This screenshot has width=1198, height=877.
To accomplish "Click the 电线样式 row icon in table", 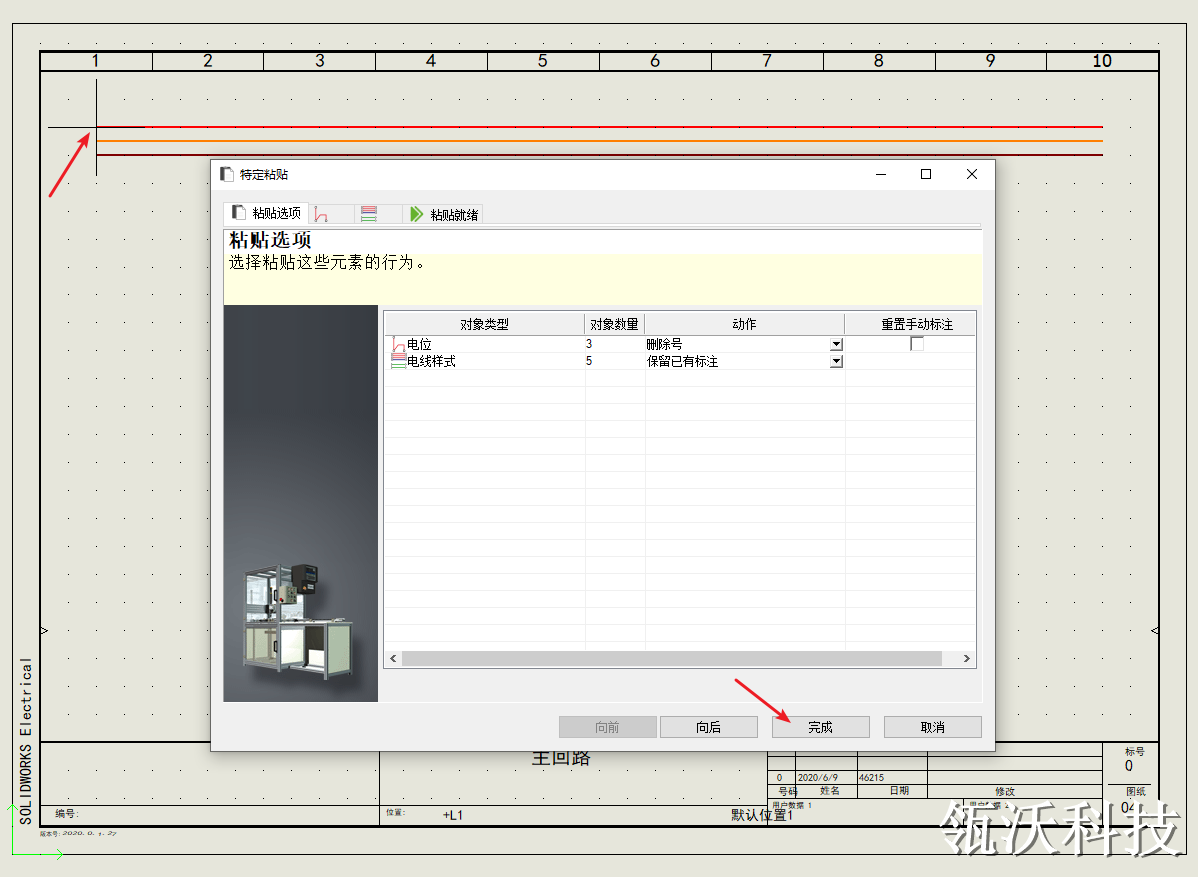I will [398, 361].
